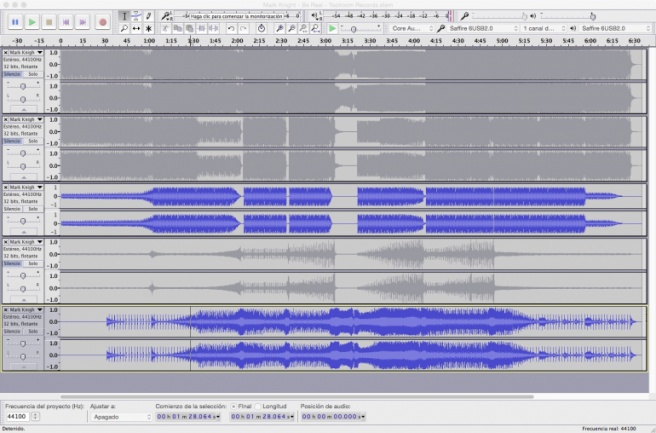Click the playback volume slider knob
This screenshot has width=656, height=433.
coord(592,16)
